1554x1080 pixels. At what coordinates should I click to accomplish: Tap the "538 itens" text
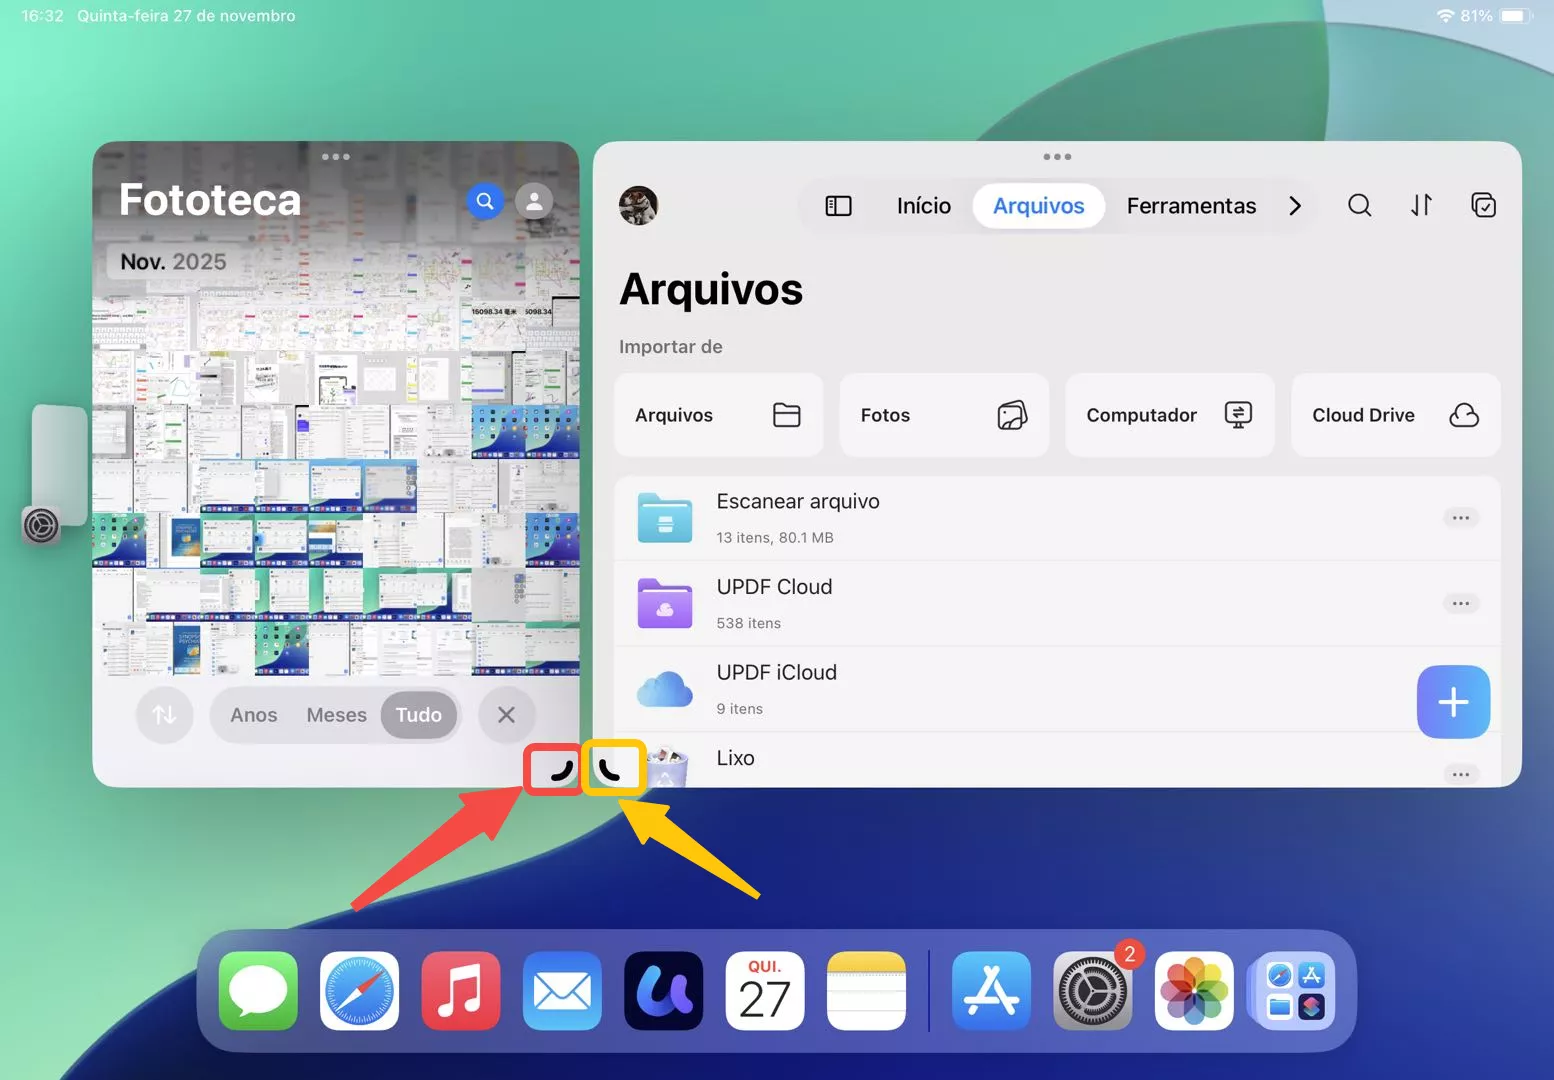point(748,623)
